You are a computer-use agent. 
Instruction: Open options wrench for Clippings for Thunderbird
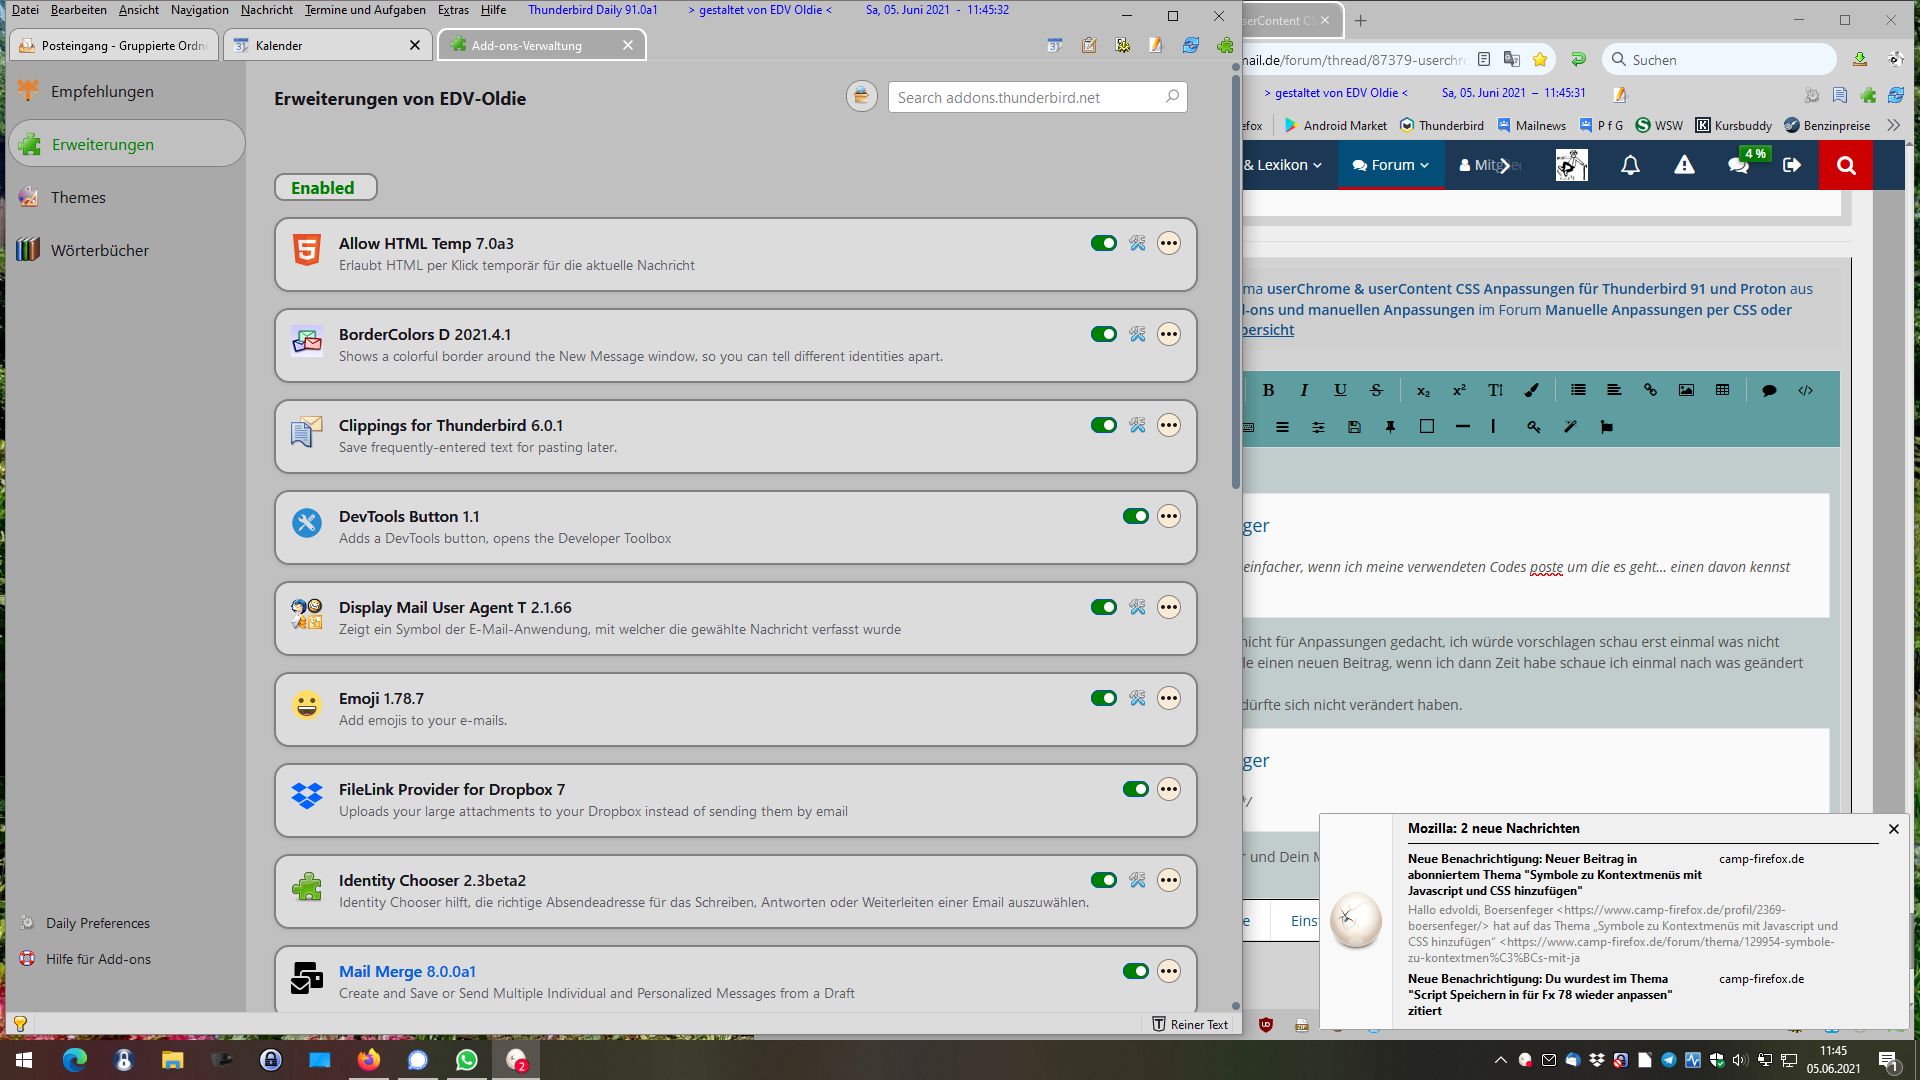1137,425
